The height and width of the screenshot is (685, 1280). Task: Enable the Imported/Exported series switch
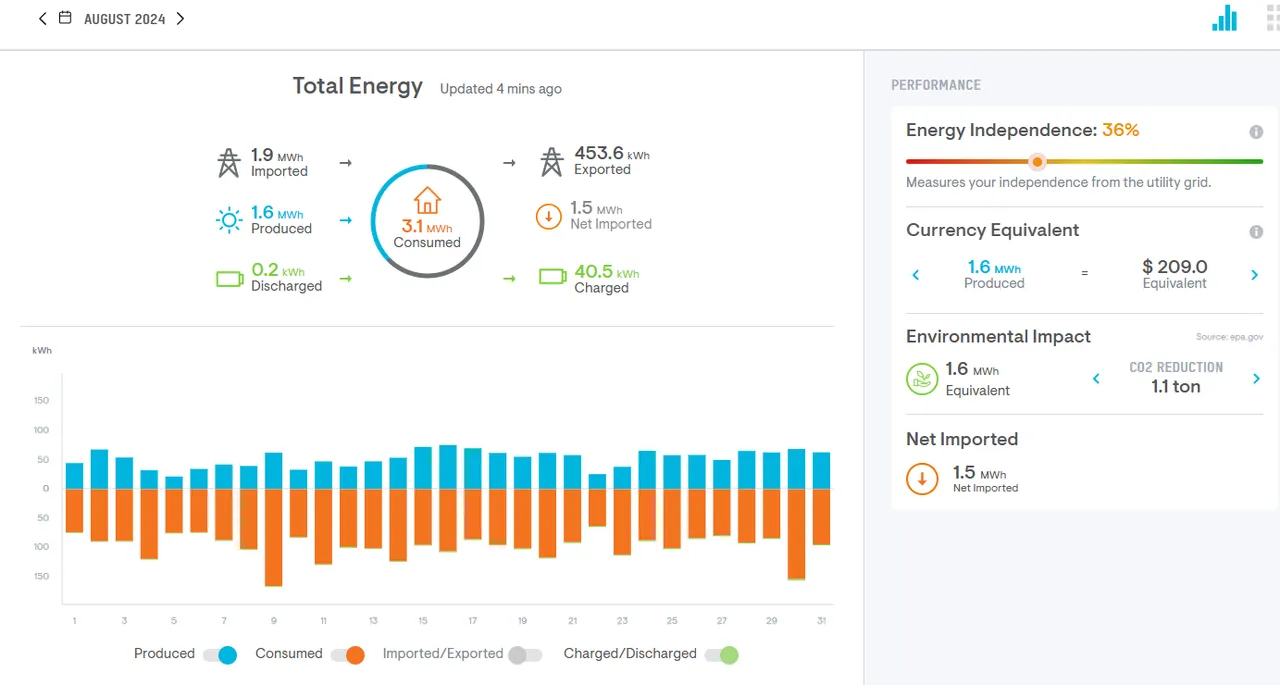[x=525, y=655]
